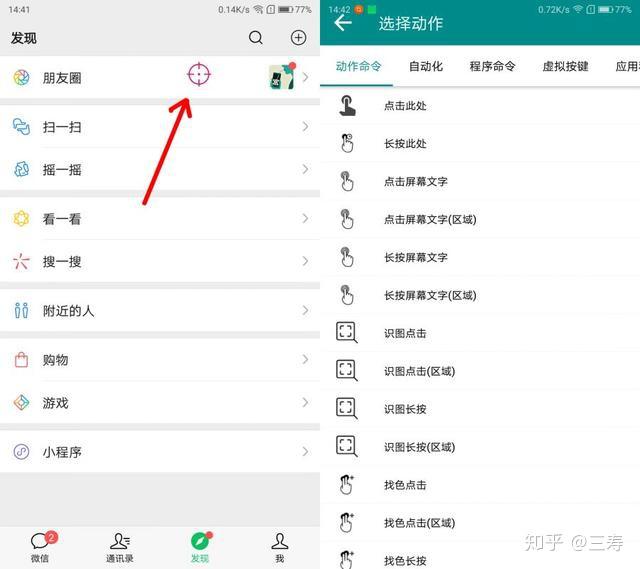Click the 摇一摇 shake icon
The height and width of the screenshot is (569, 640).
(x=21, y=169)
